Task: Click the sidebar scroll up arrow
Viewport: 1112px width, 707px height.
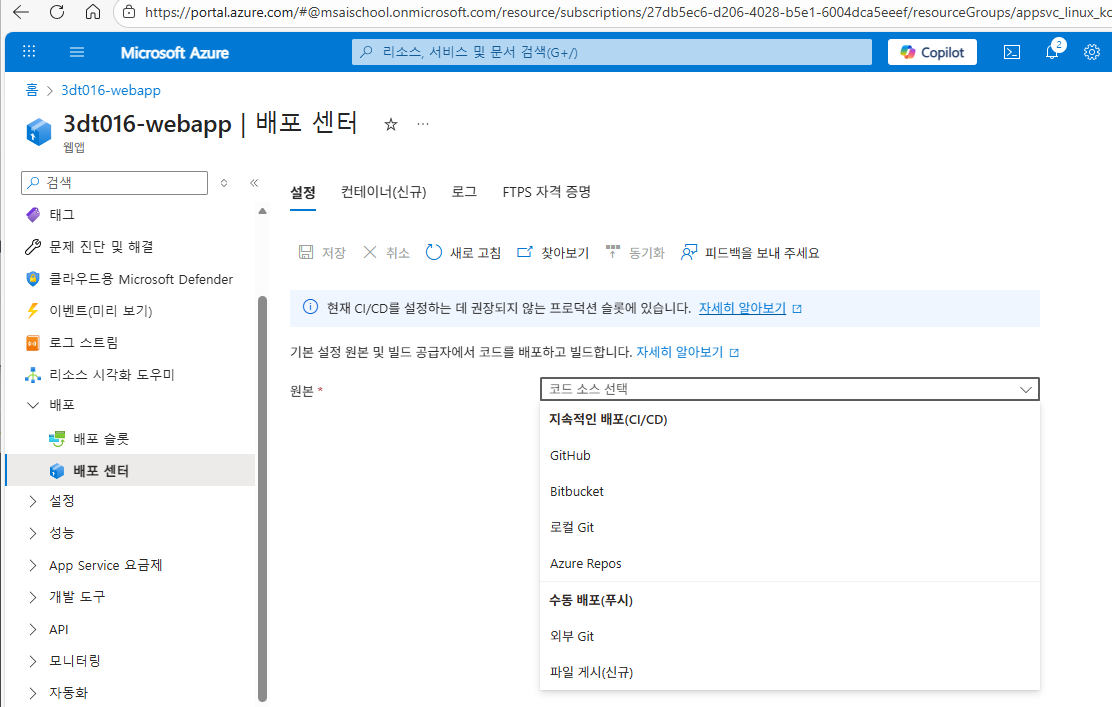Action: point(262,211)
